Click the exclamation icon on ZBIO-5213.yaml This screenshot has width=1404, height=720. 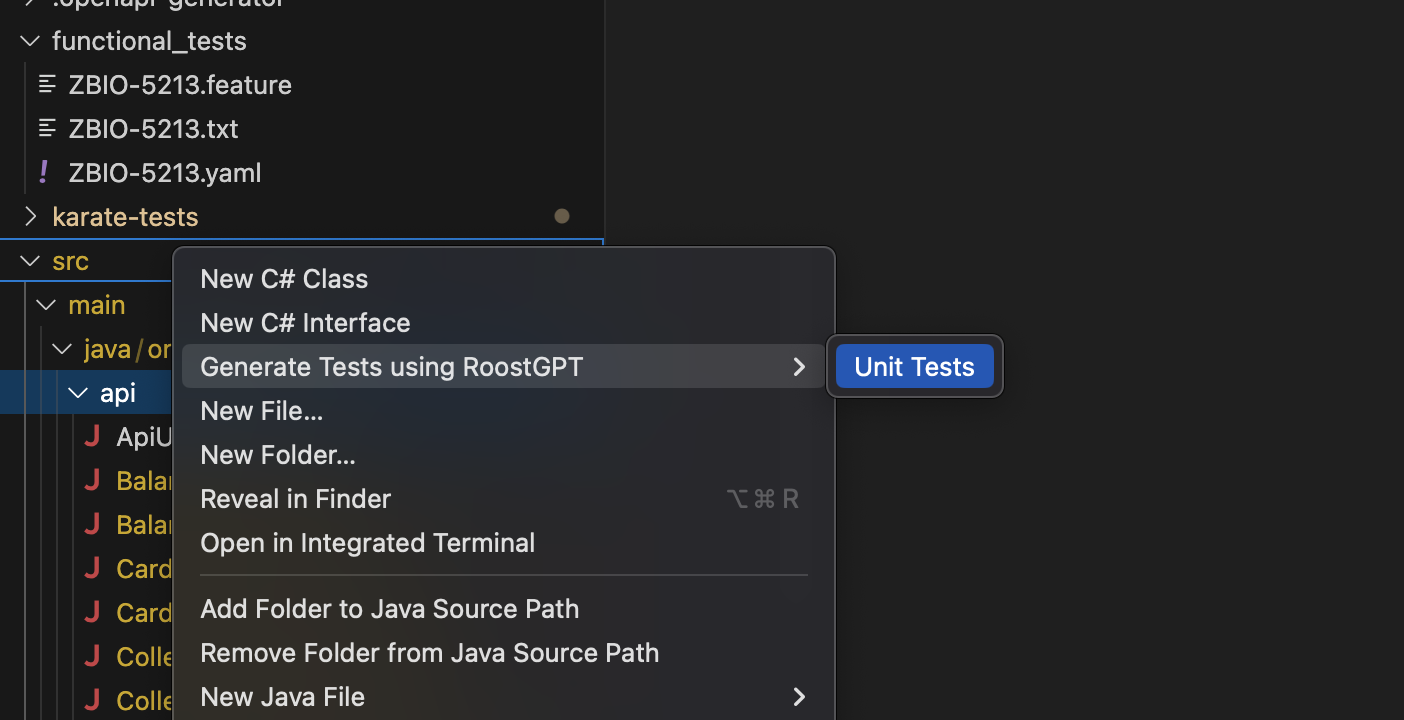[43, 172]
